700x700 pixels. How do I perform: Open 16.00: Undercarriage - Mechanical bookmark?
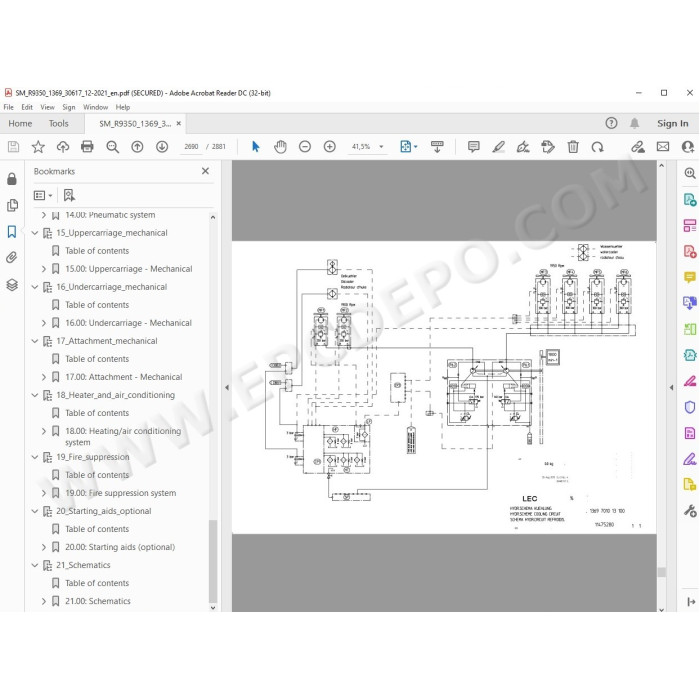pyautogui.click(x=128, y=323)
